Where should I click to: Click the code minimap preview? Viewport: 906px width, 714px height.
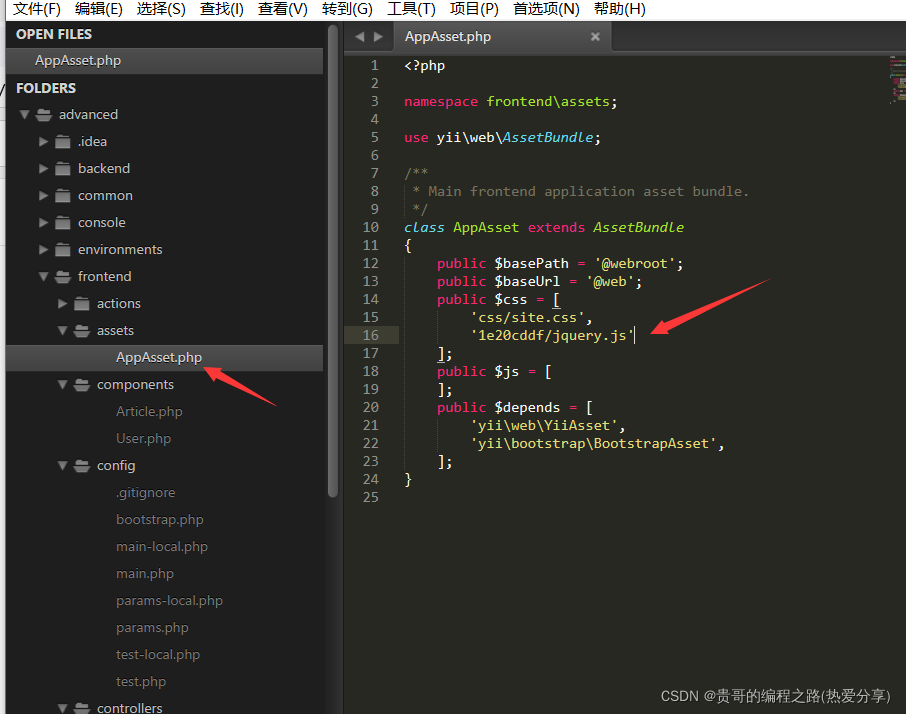897,80
